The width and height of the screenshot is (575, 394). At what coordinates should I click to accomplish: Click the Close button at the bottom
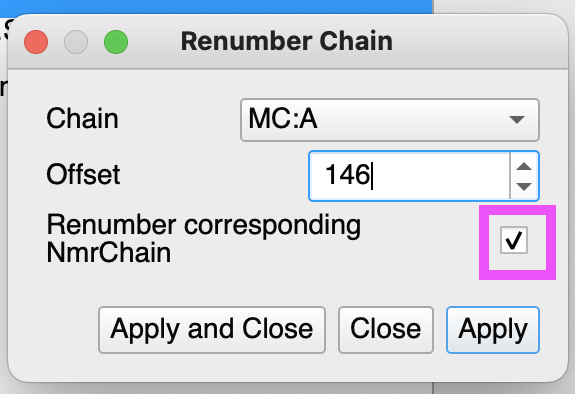[386, 330]
